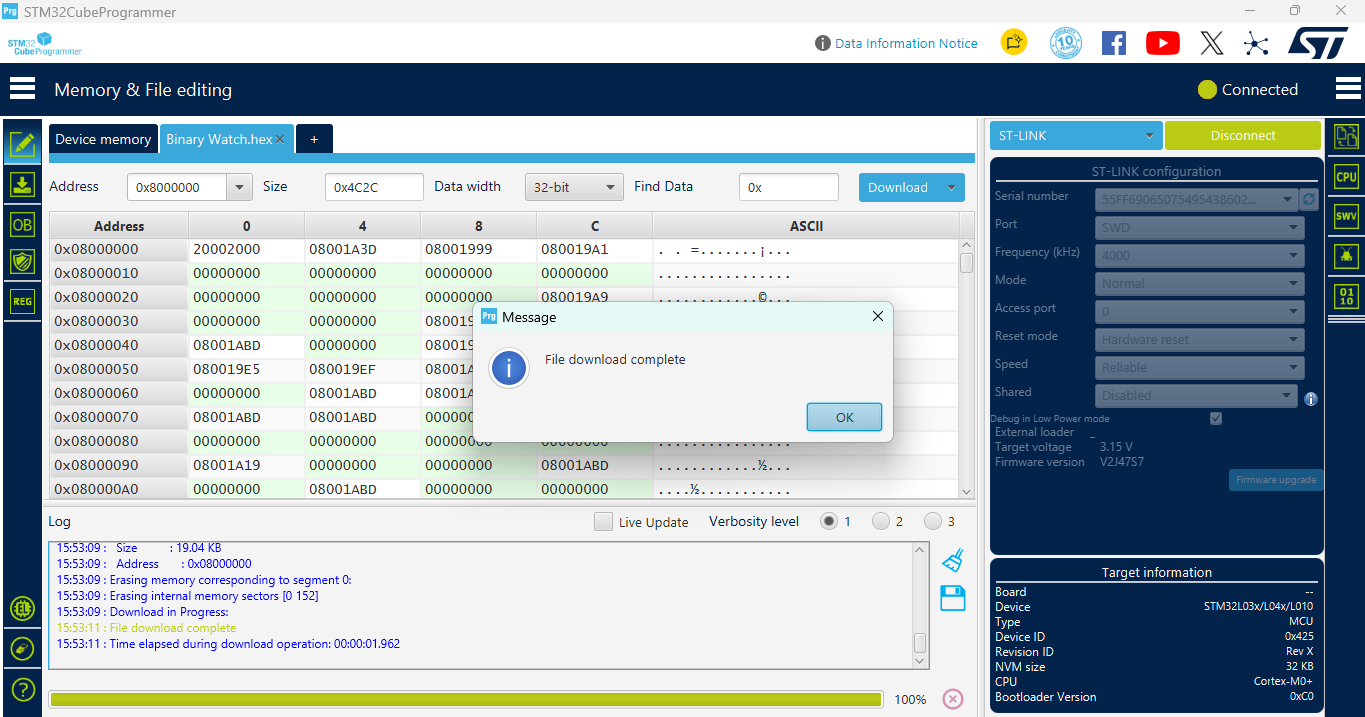
Task: Cancel operation with red X beside progress
Action: pyautogui.click(x=953, y=699)
